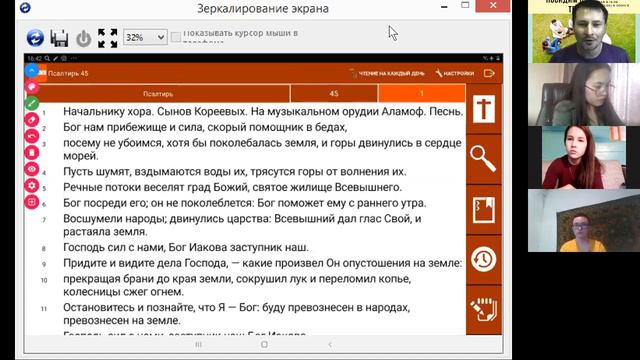
Task: Toggle the pink eye visibility button
Action: (32, 169)
